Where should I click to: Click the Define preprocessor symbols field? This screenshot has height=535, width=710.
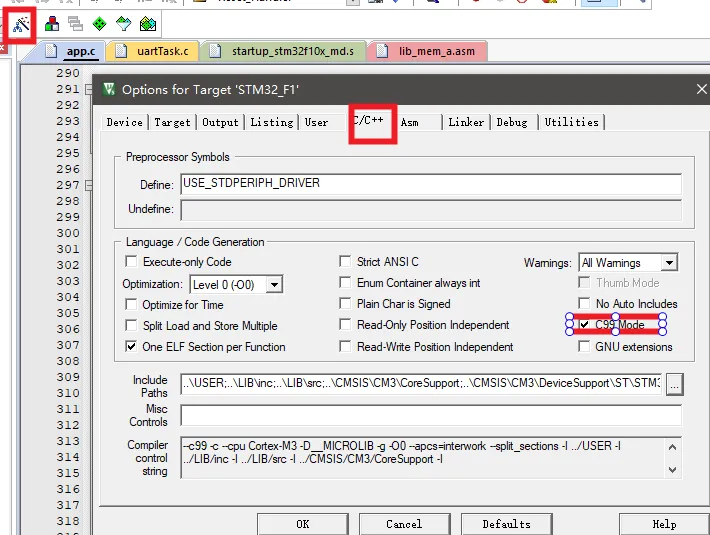431,184
